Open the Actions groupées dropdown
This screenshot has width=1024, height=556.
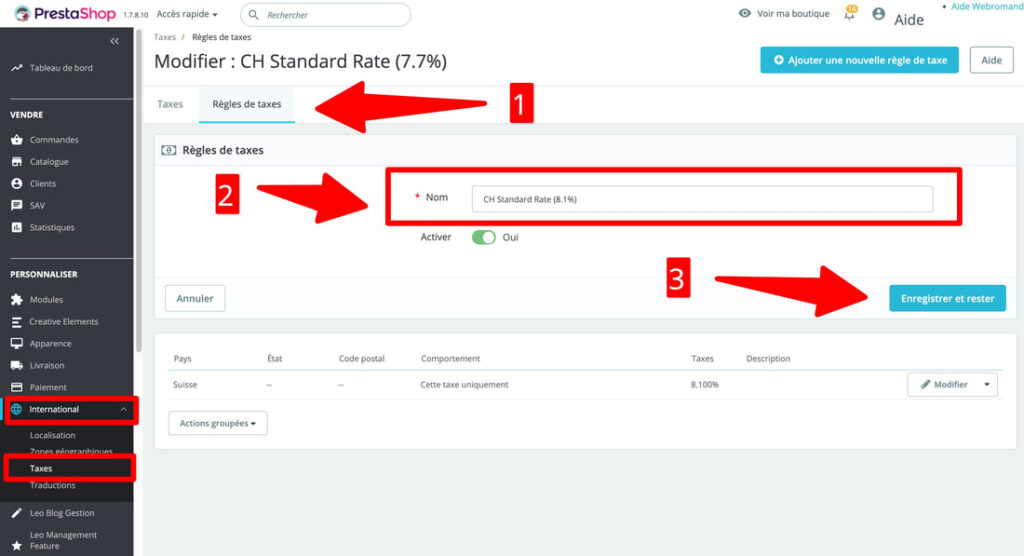coord(217,424)
